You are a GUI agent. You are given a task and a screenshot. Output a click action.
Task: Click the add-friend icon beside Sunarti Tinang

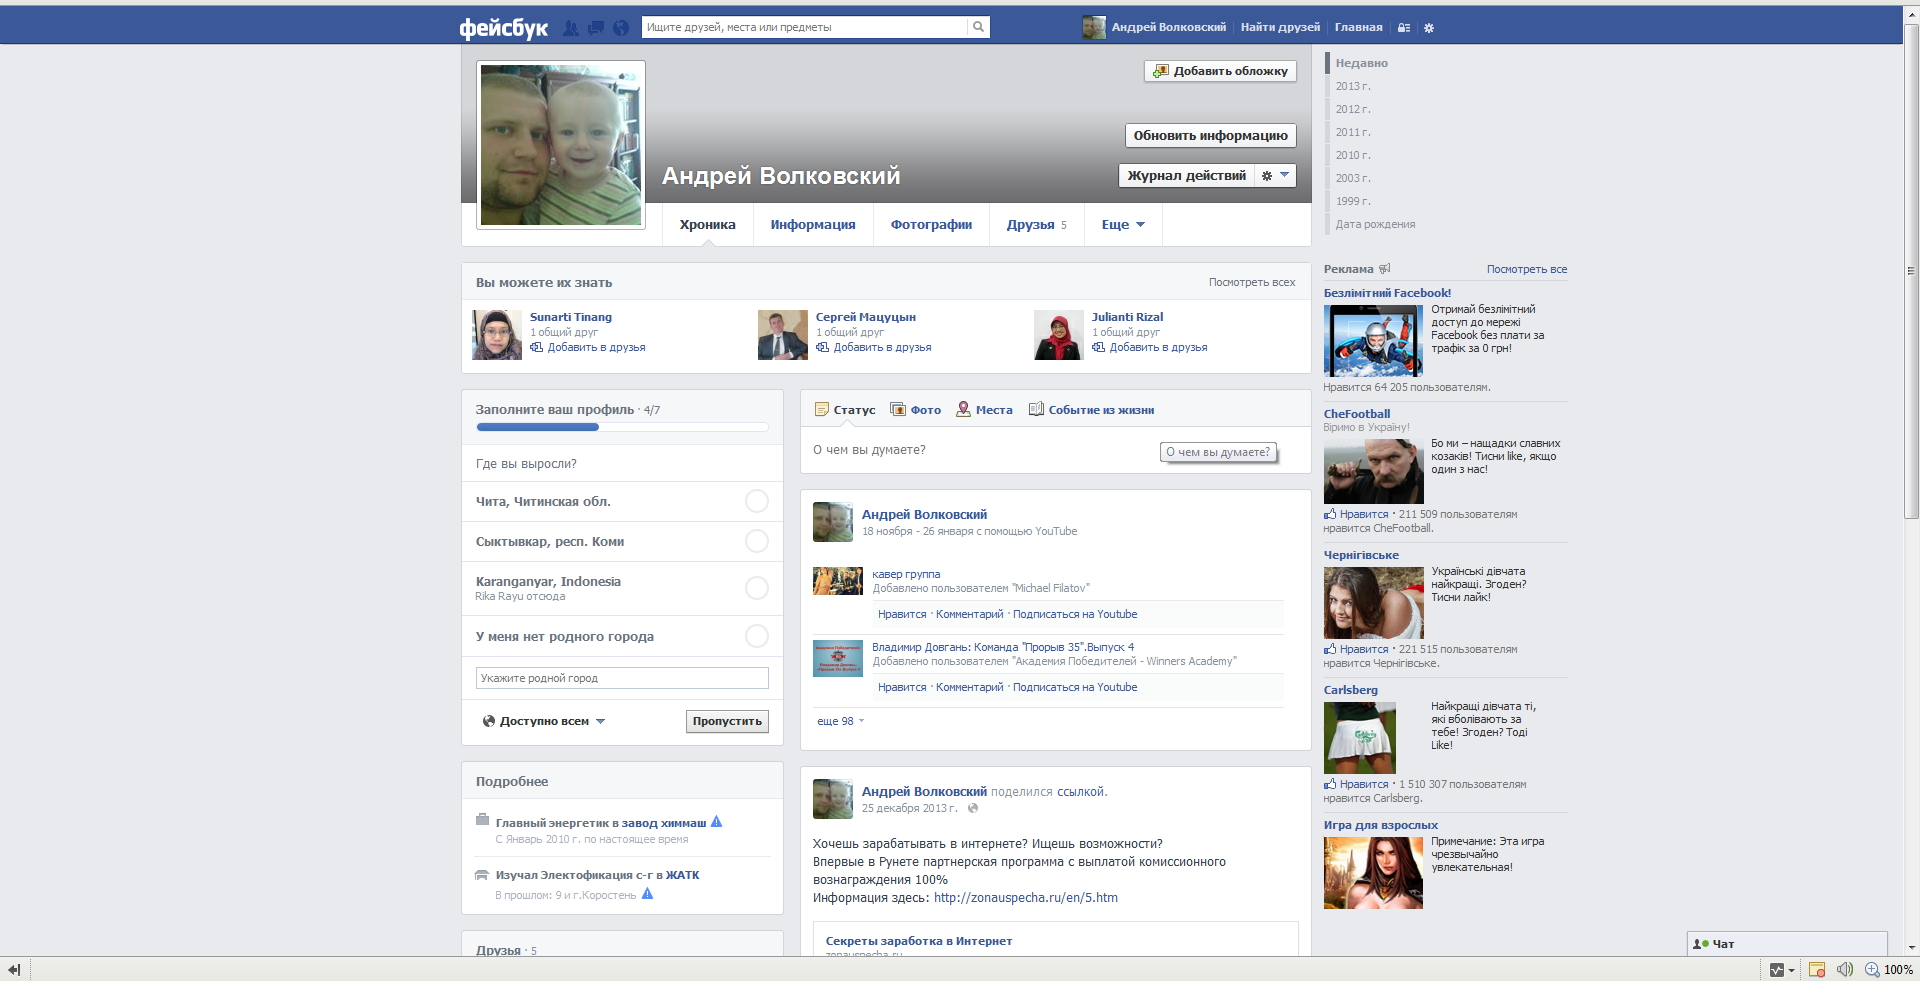tap(537, 347)
